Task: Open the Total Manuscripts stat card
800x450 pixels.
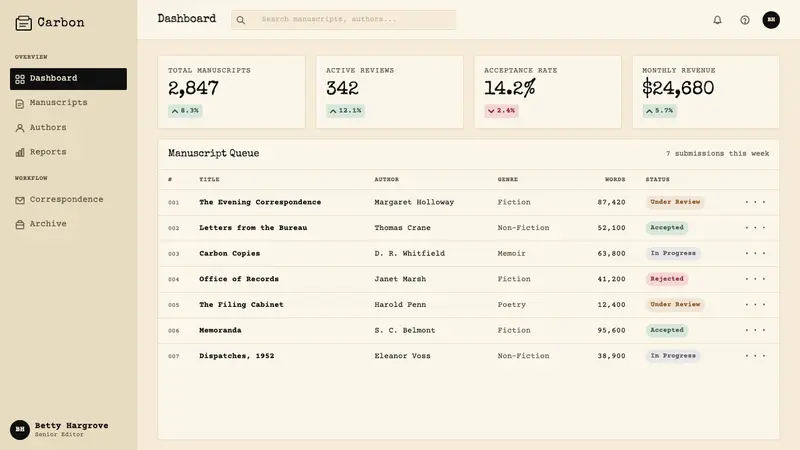Action: pos(232,92)
